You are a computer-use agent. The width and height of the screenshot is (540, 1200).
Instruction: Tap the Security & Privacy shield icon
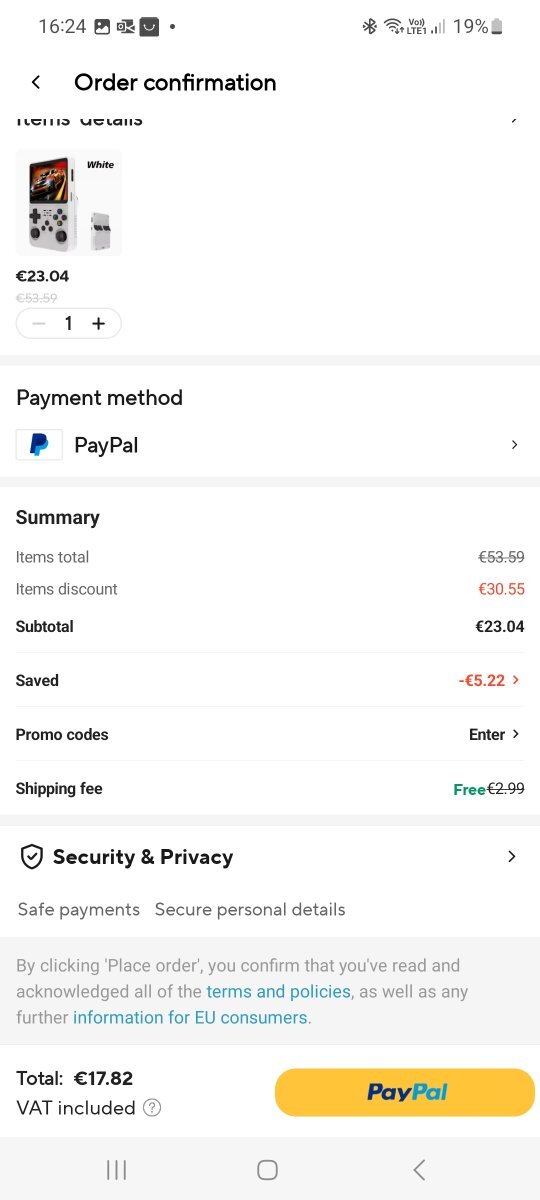pyautogui.click(x=32, y=857)
